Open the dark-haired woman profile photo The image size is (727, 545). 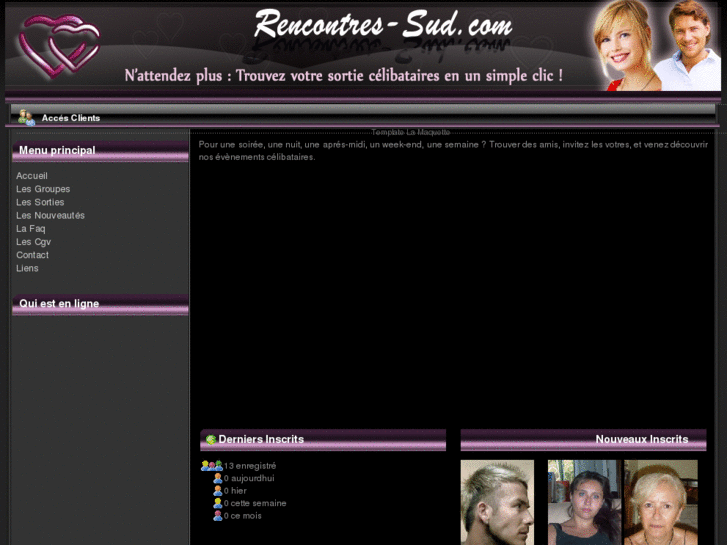[584, 502]
